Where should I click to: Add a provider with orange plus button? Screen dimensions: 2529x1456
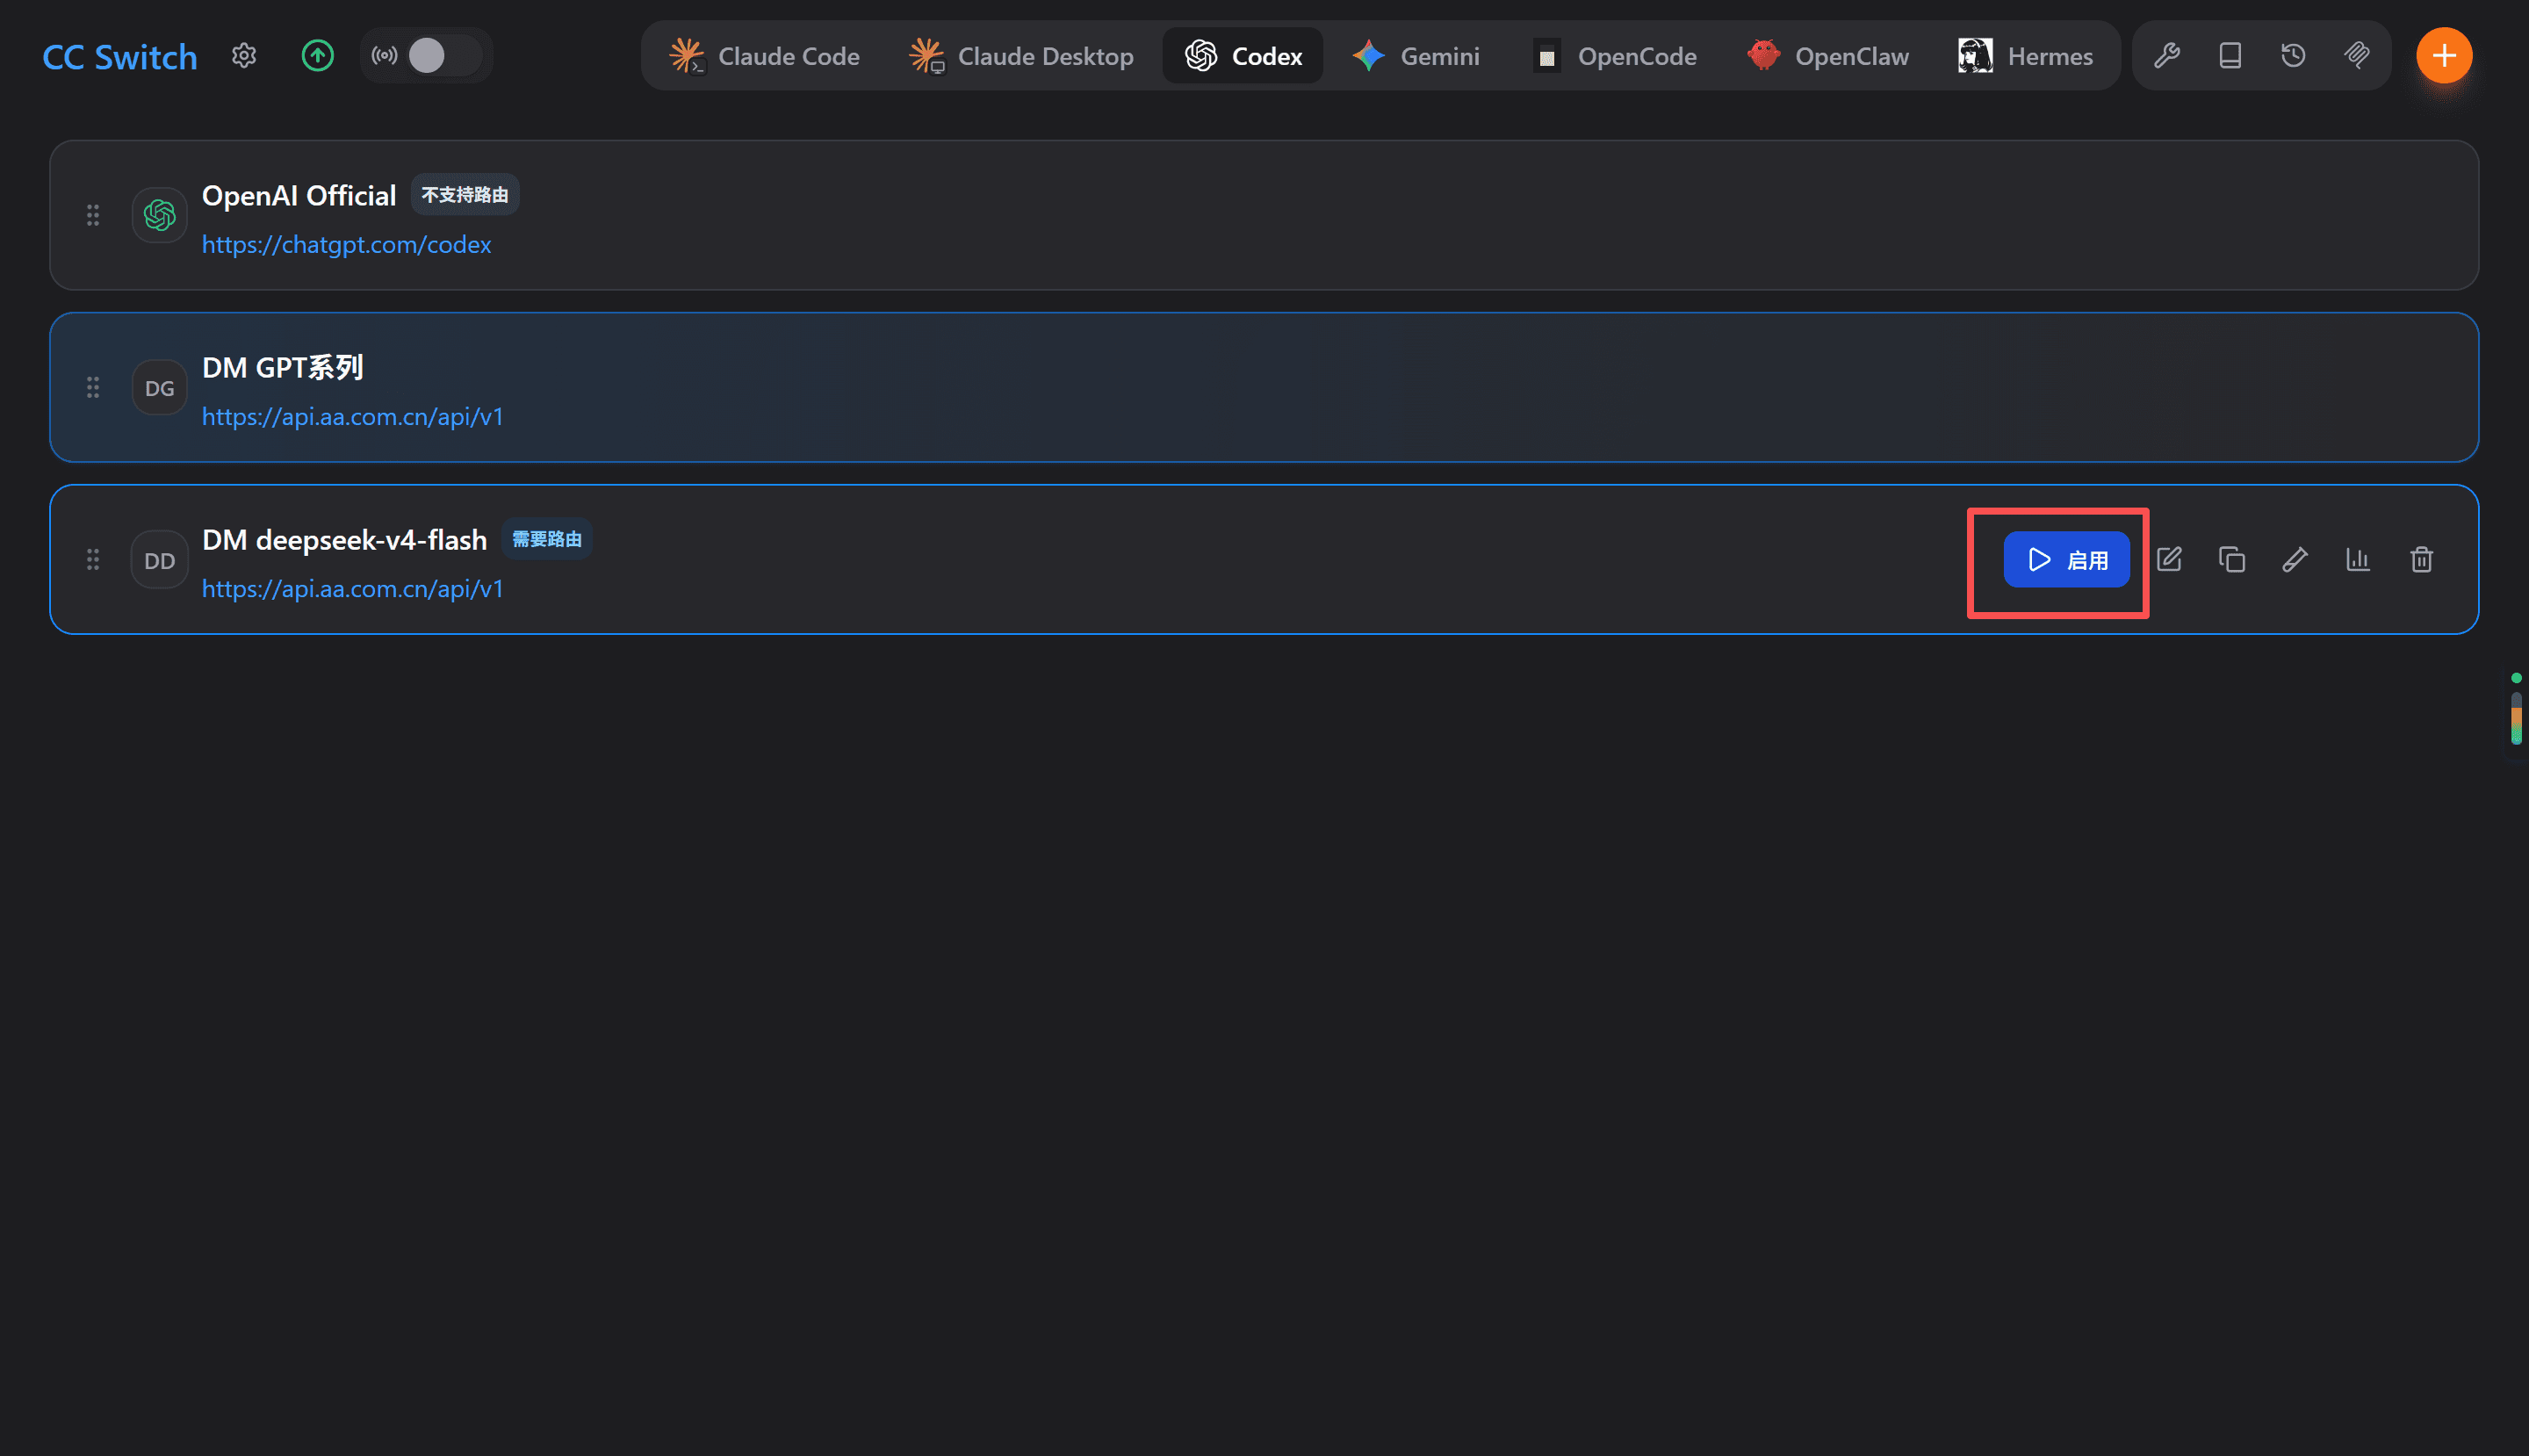[2444, 56]
